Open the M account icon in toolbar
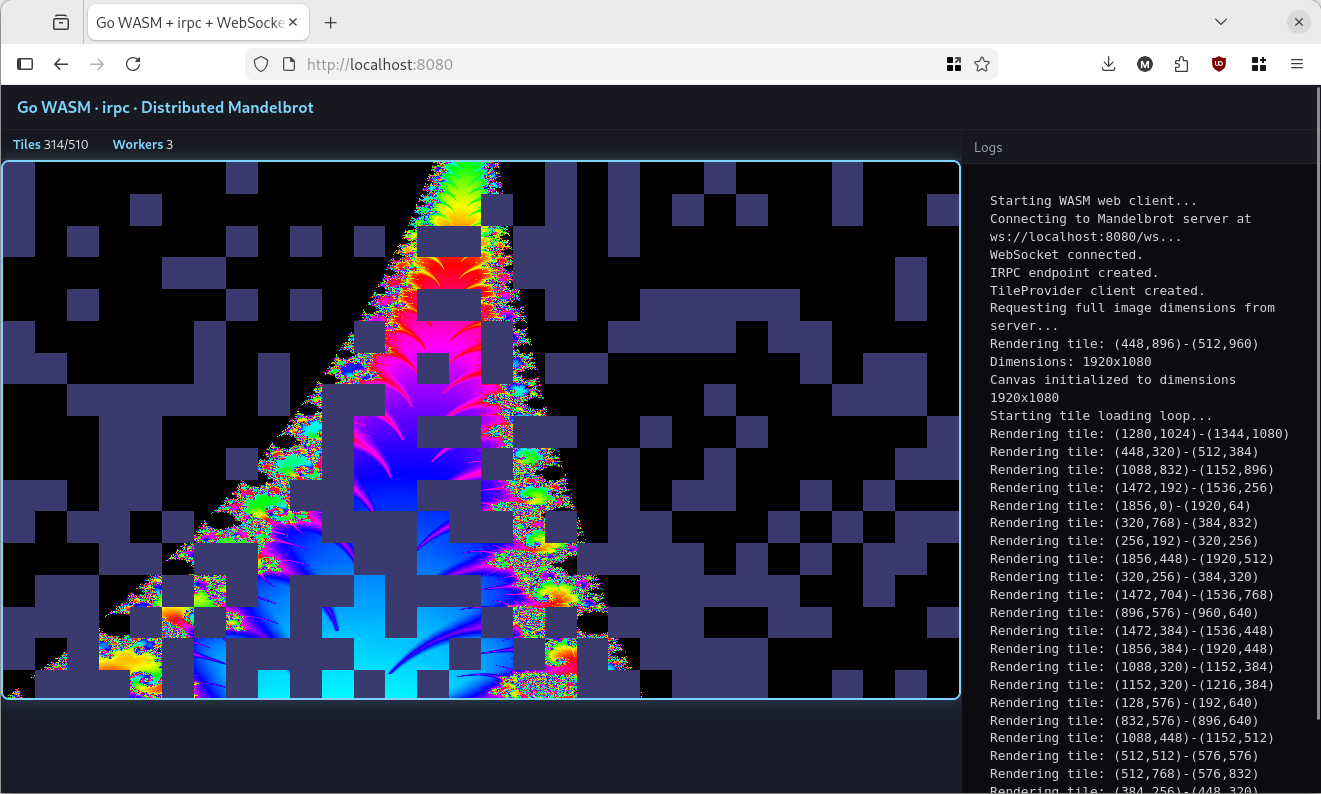This screenshot has width=1321, height=794. click(x=1145, y=64)
